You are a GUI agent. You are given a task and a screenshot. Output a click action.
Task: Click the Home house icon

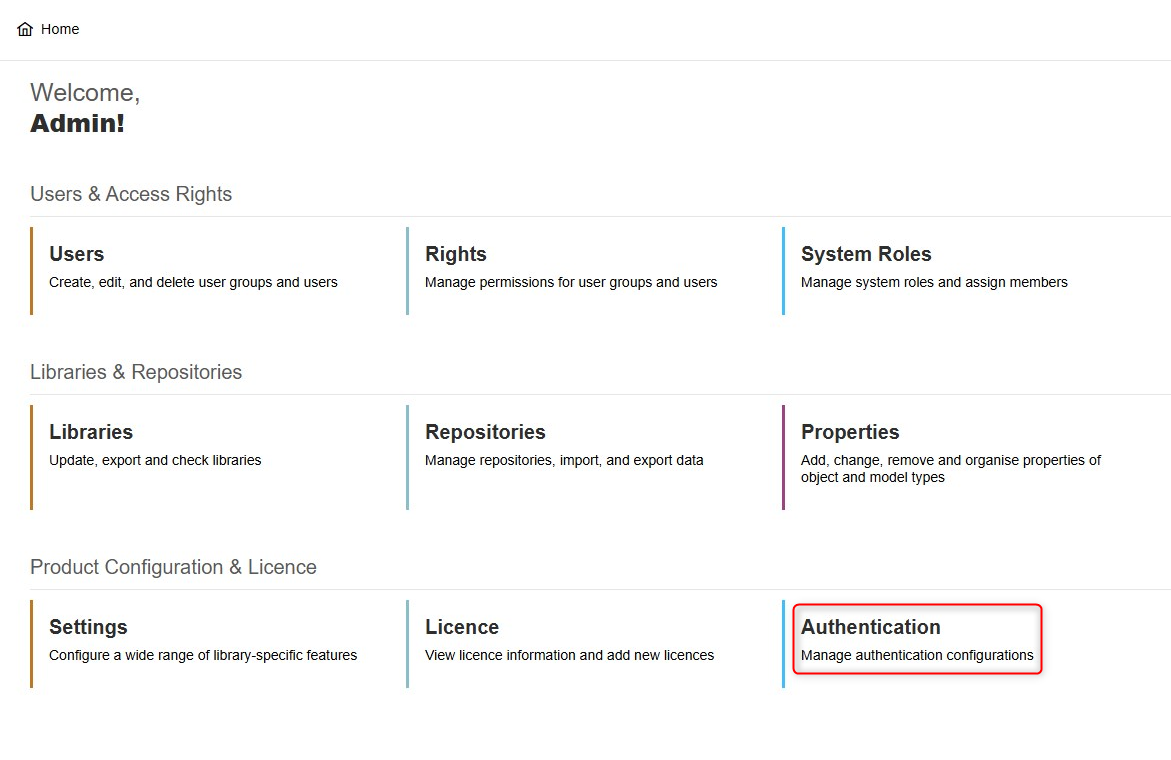(25, 30)
